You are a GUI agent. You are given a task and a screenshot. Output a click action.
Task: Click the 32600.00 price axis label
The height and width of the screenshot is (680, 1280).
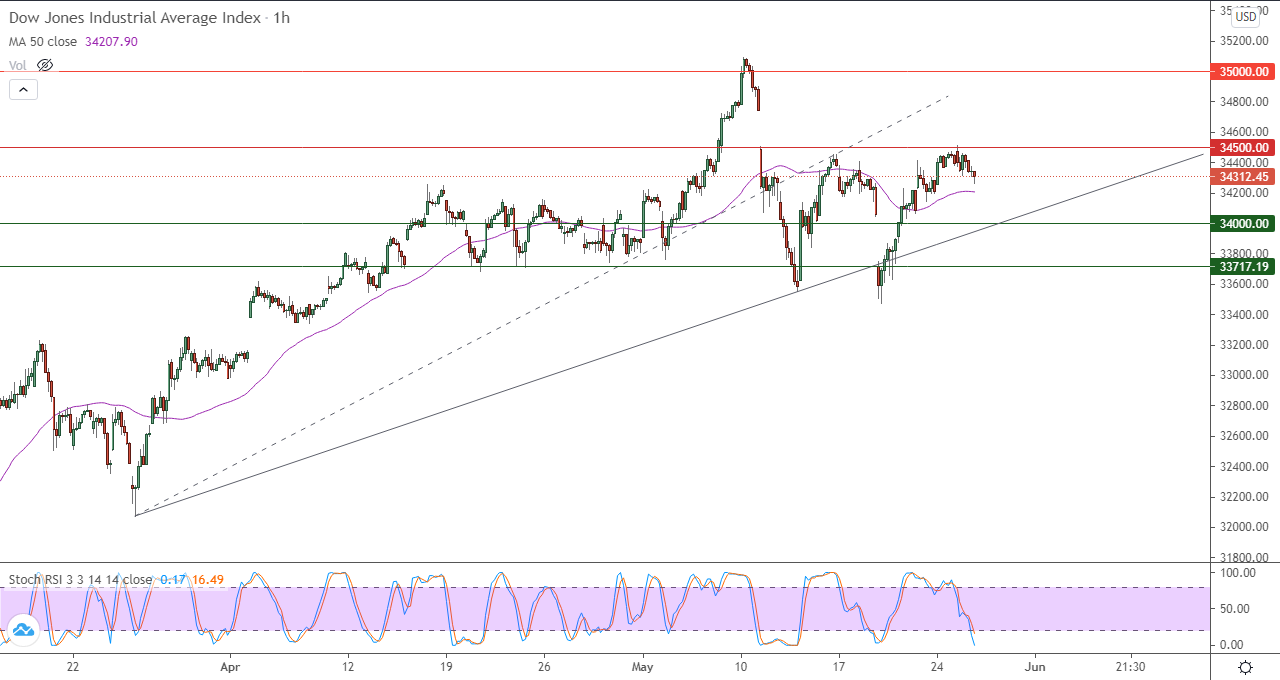click(x=1242, y=436)
